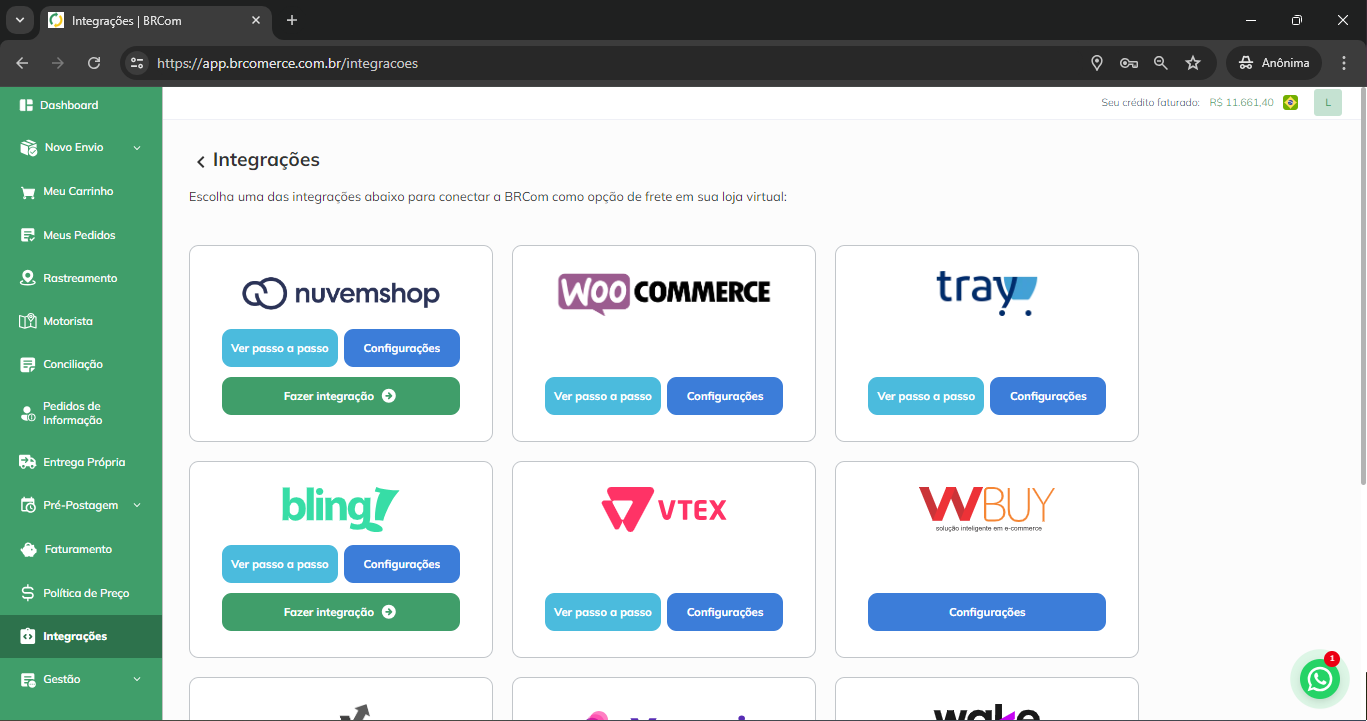Screen dimensions: 1367x721
Task: Expand the Pré-Postagem submenu
Action: 137,506
